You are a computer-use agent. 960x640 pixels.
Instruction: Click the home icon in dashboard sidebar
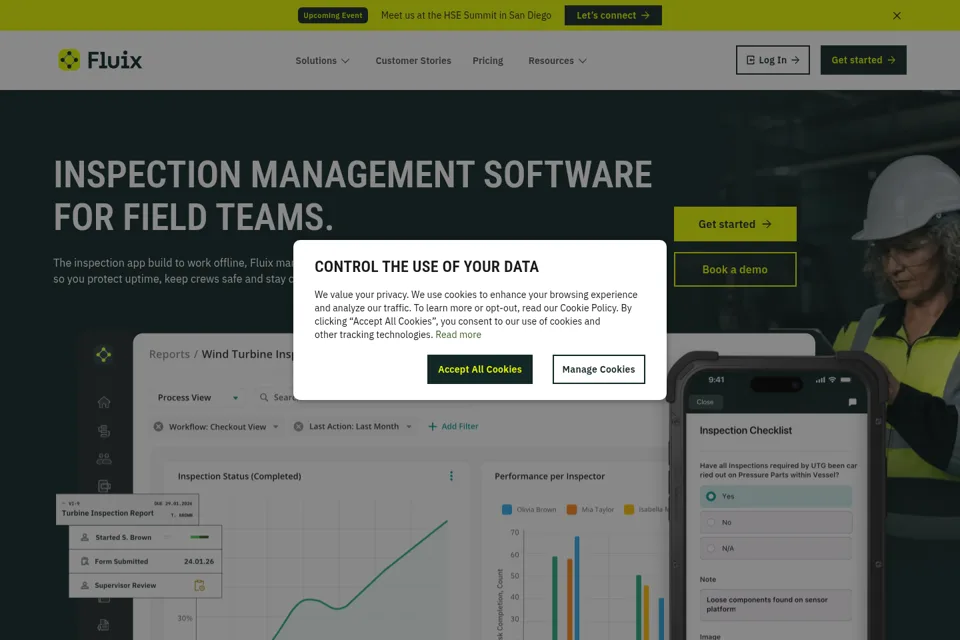(x=104, y=402)
